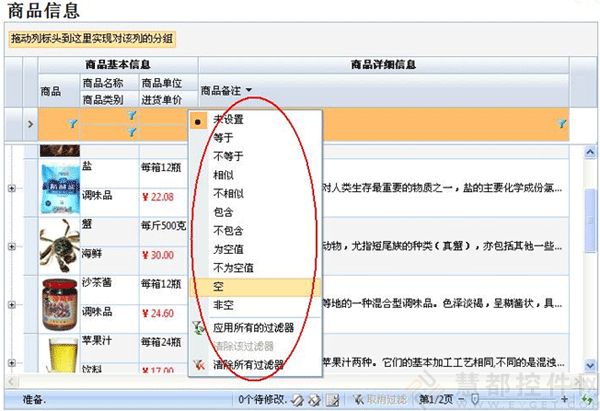Click the 清除所有过滤器 red icon in menu

click(x=200, y=364)
